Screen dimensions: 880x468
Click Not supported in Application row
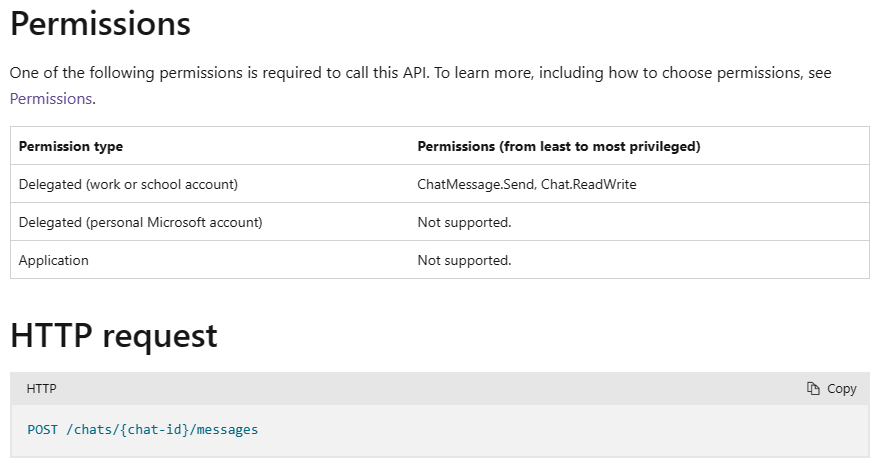coord(464,260)
